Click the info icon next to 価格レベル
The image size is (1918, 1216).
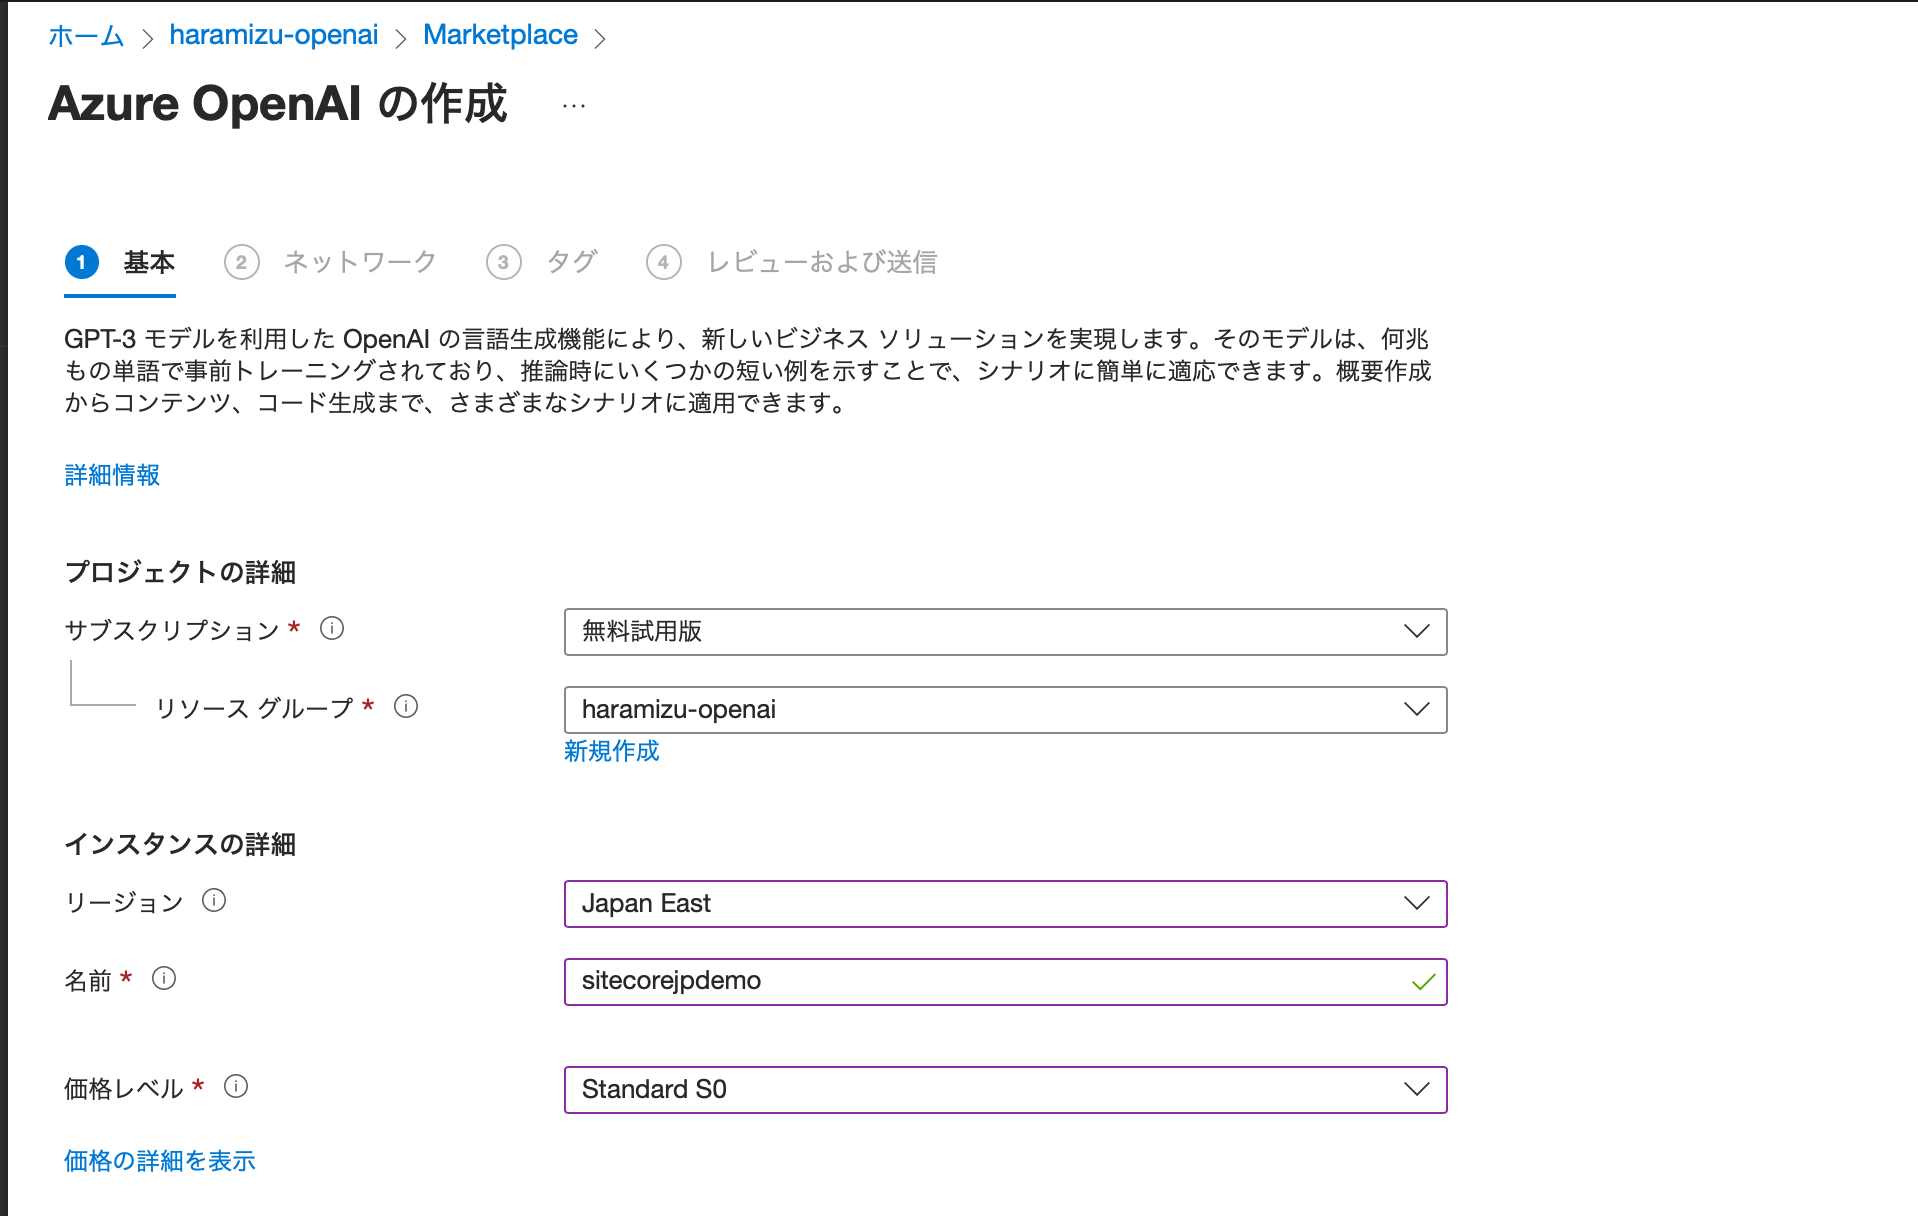click(x=236, y=1086)
